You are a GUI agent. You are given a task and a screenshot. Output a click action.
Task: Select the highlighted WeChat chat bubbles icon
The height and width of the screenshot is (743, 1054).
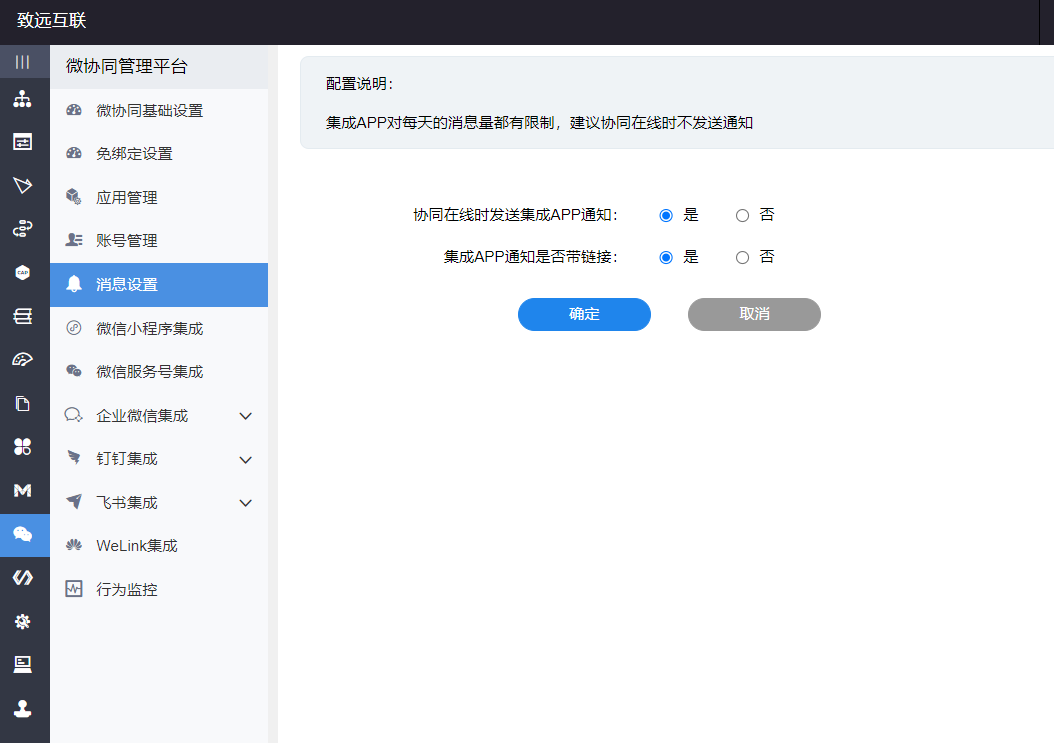point(23,535)
